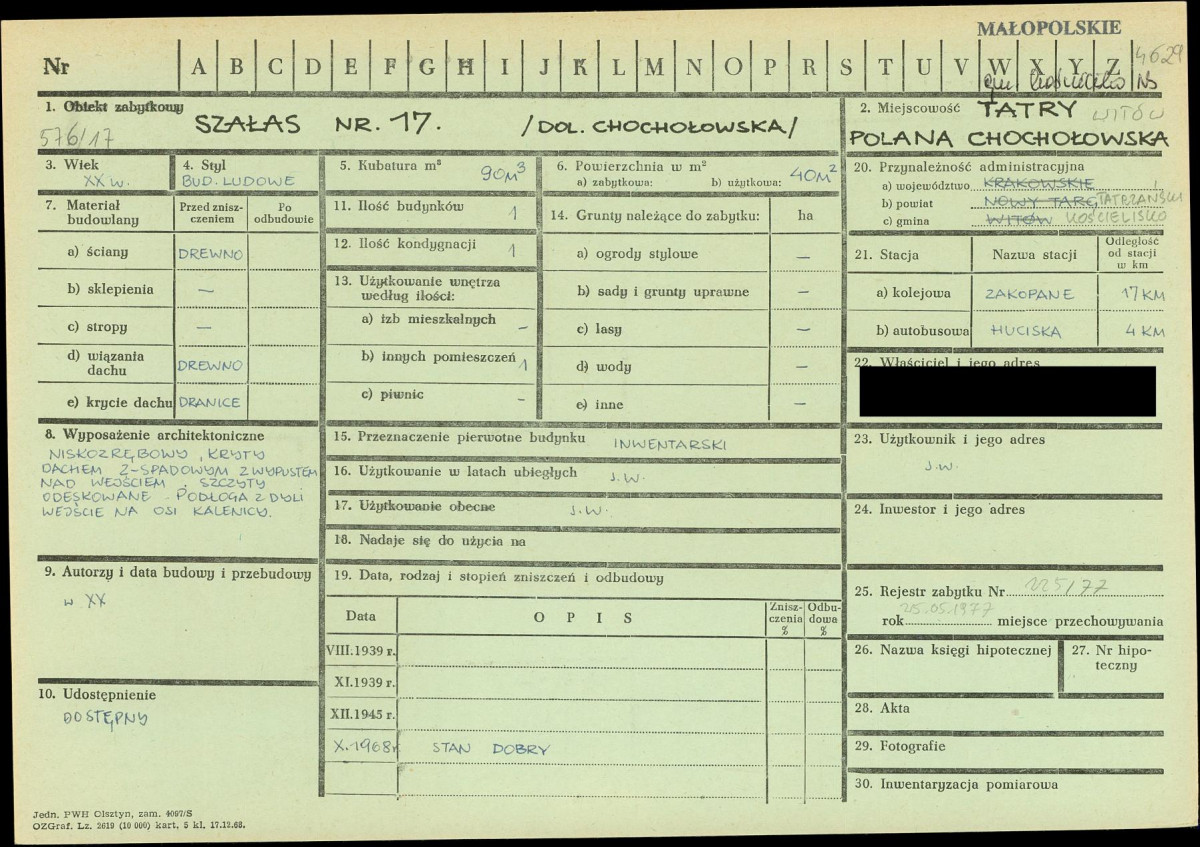Click the DREWNO entry for ściany
Screen dimensions: 1200x847
point(210,254)
